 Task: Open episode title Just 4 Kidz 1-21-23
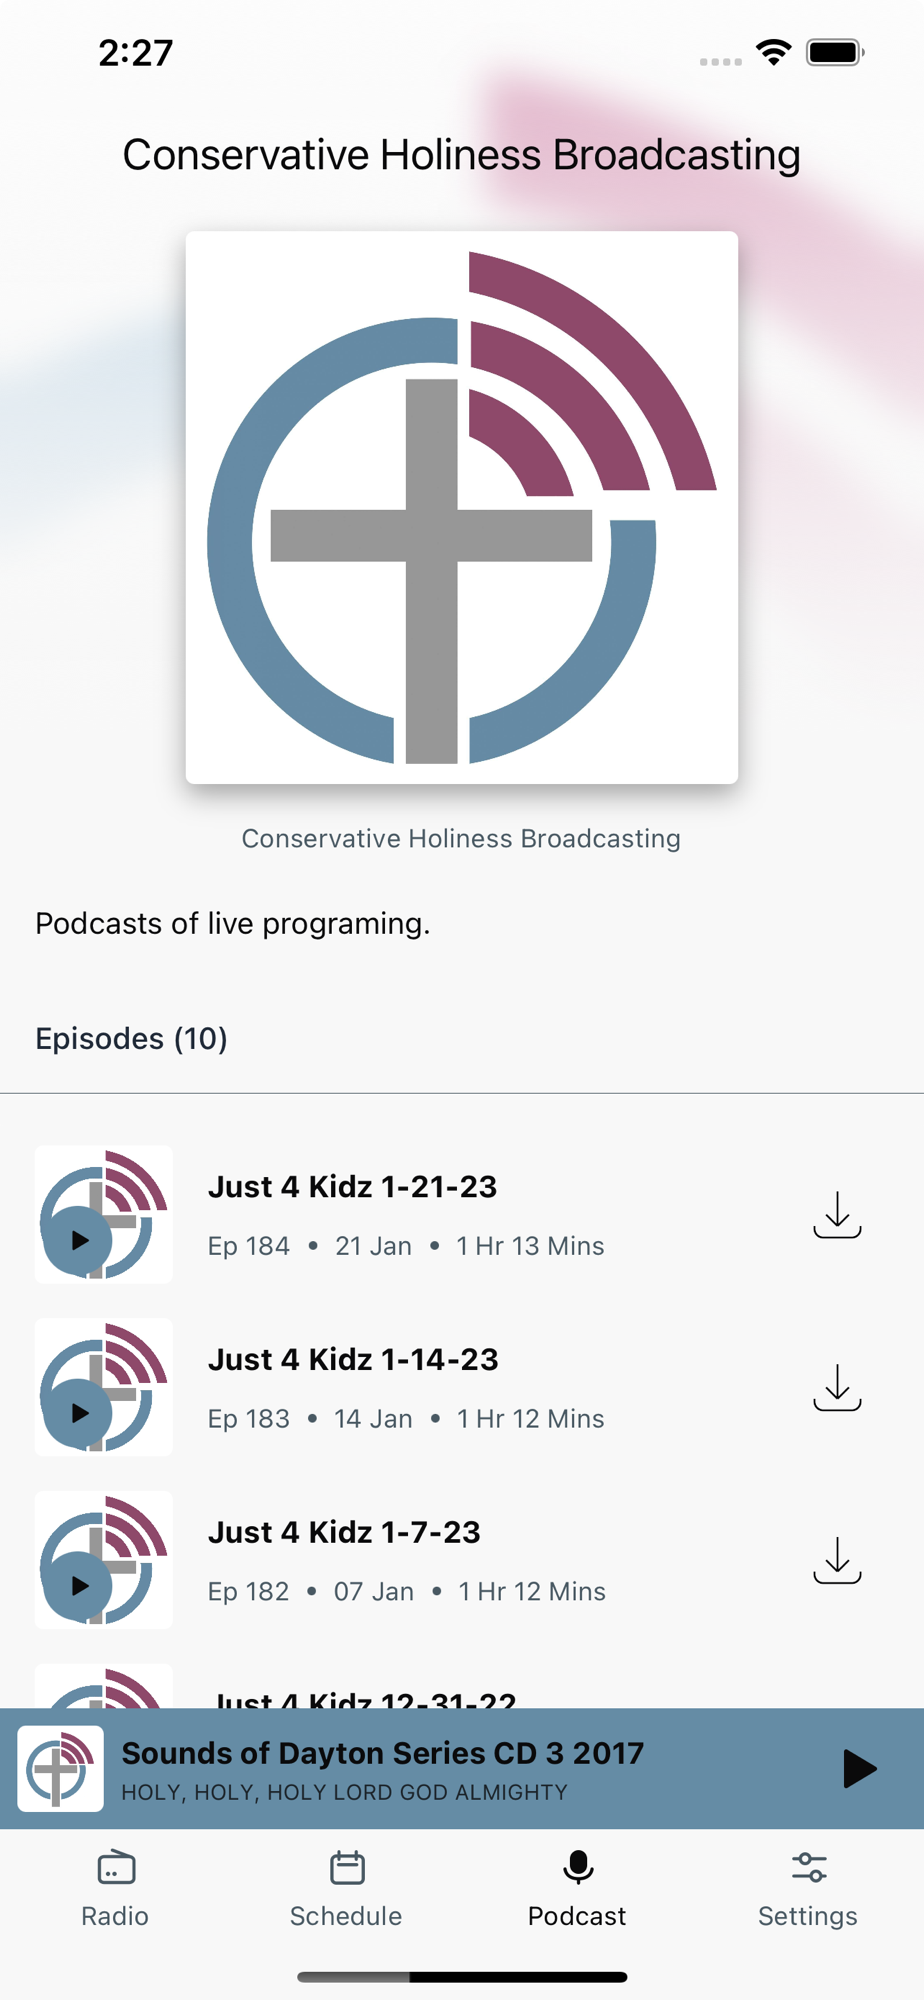point(353,1187)
